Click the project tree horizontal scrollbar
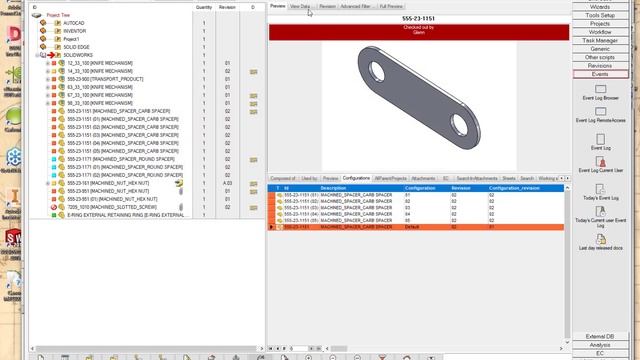The image size is (640, 360). pos(147,349)
